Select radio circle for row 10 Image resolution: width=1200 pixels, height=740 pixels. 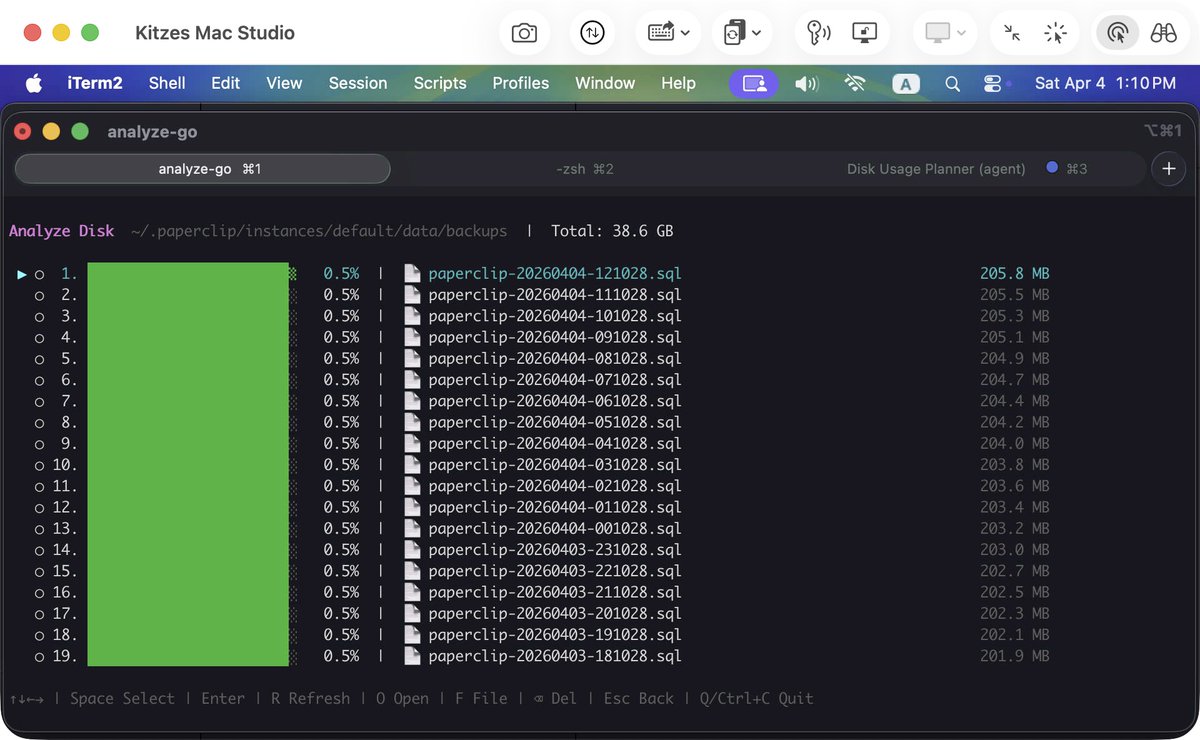(40, 465)
